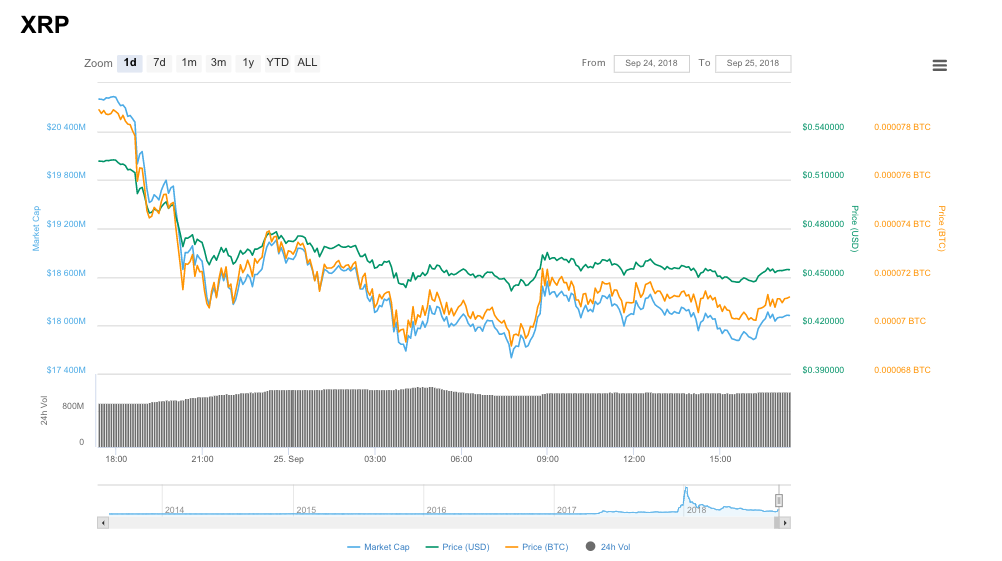Click the 2015 label in navigator
This screenshot has height=561, width=1002.
pos(306,510)
